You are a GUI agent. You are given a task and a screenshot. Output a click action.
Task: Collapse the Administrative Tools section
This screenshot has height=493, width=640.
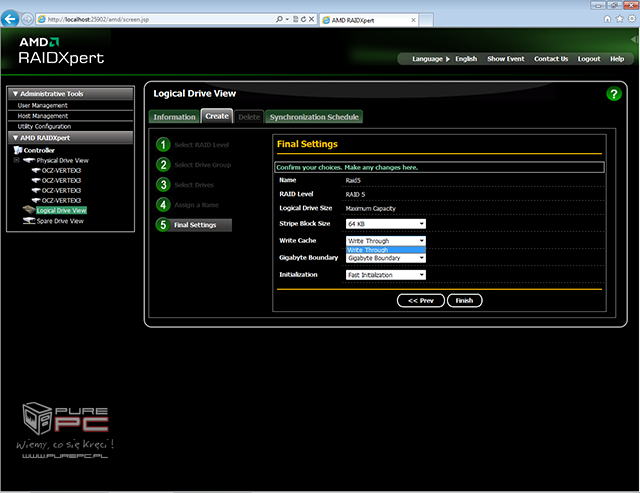[12, 94]
